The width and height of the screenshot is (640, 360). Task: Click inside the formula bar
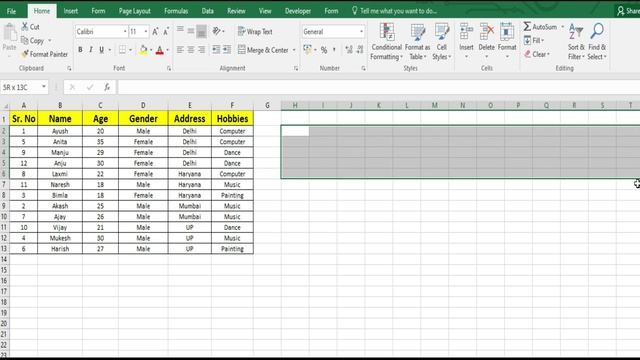(x=379, y=87)
